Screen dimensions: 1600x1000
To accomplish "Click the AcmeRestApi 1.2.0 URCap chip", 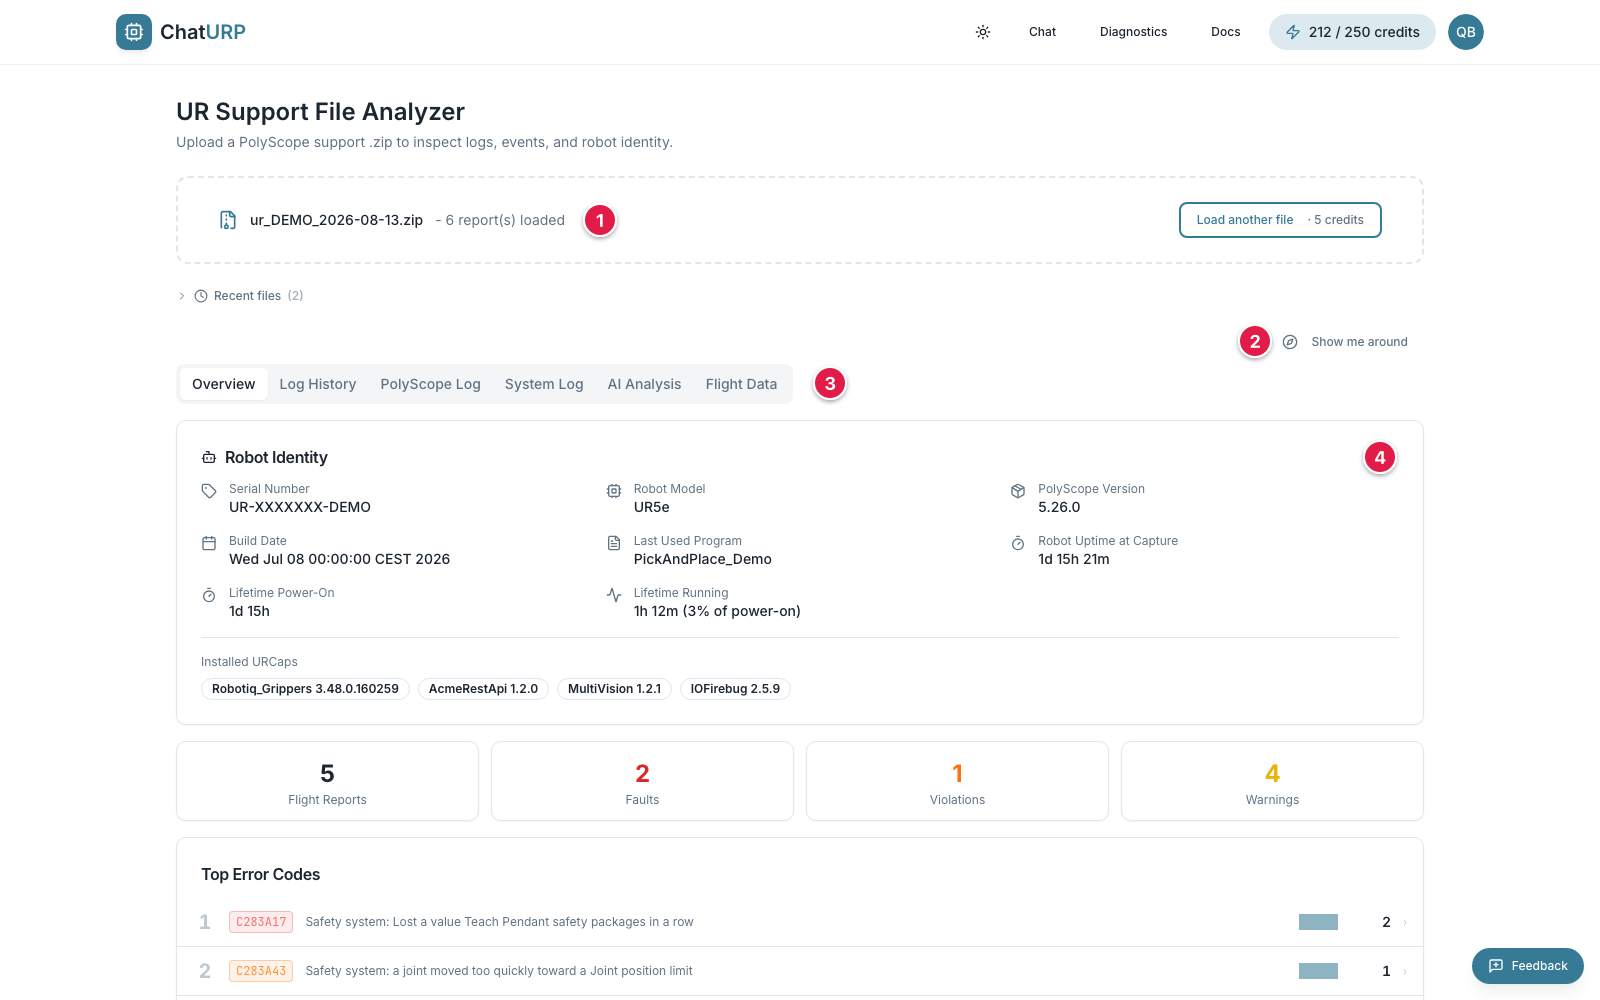I will 483,689.
